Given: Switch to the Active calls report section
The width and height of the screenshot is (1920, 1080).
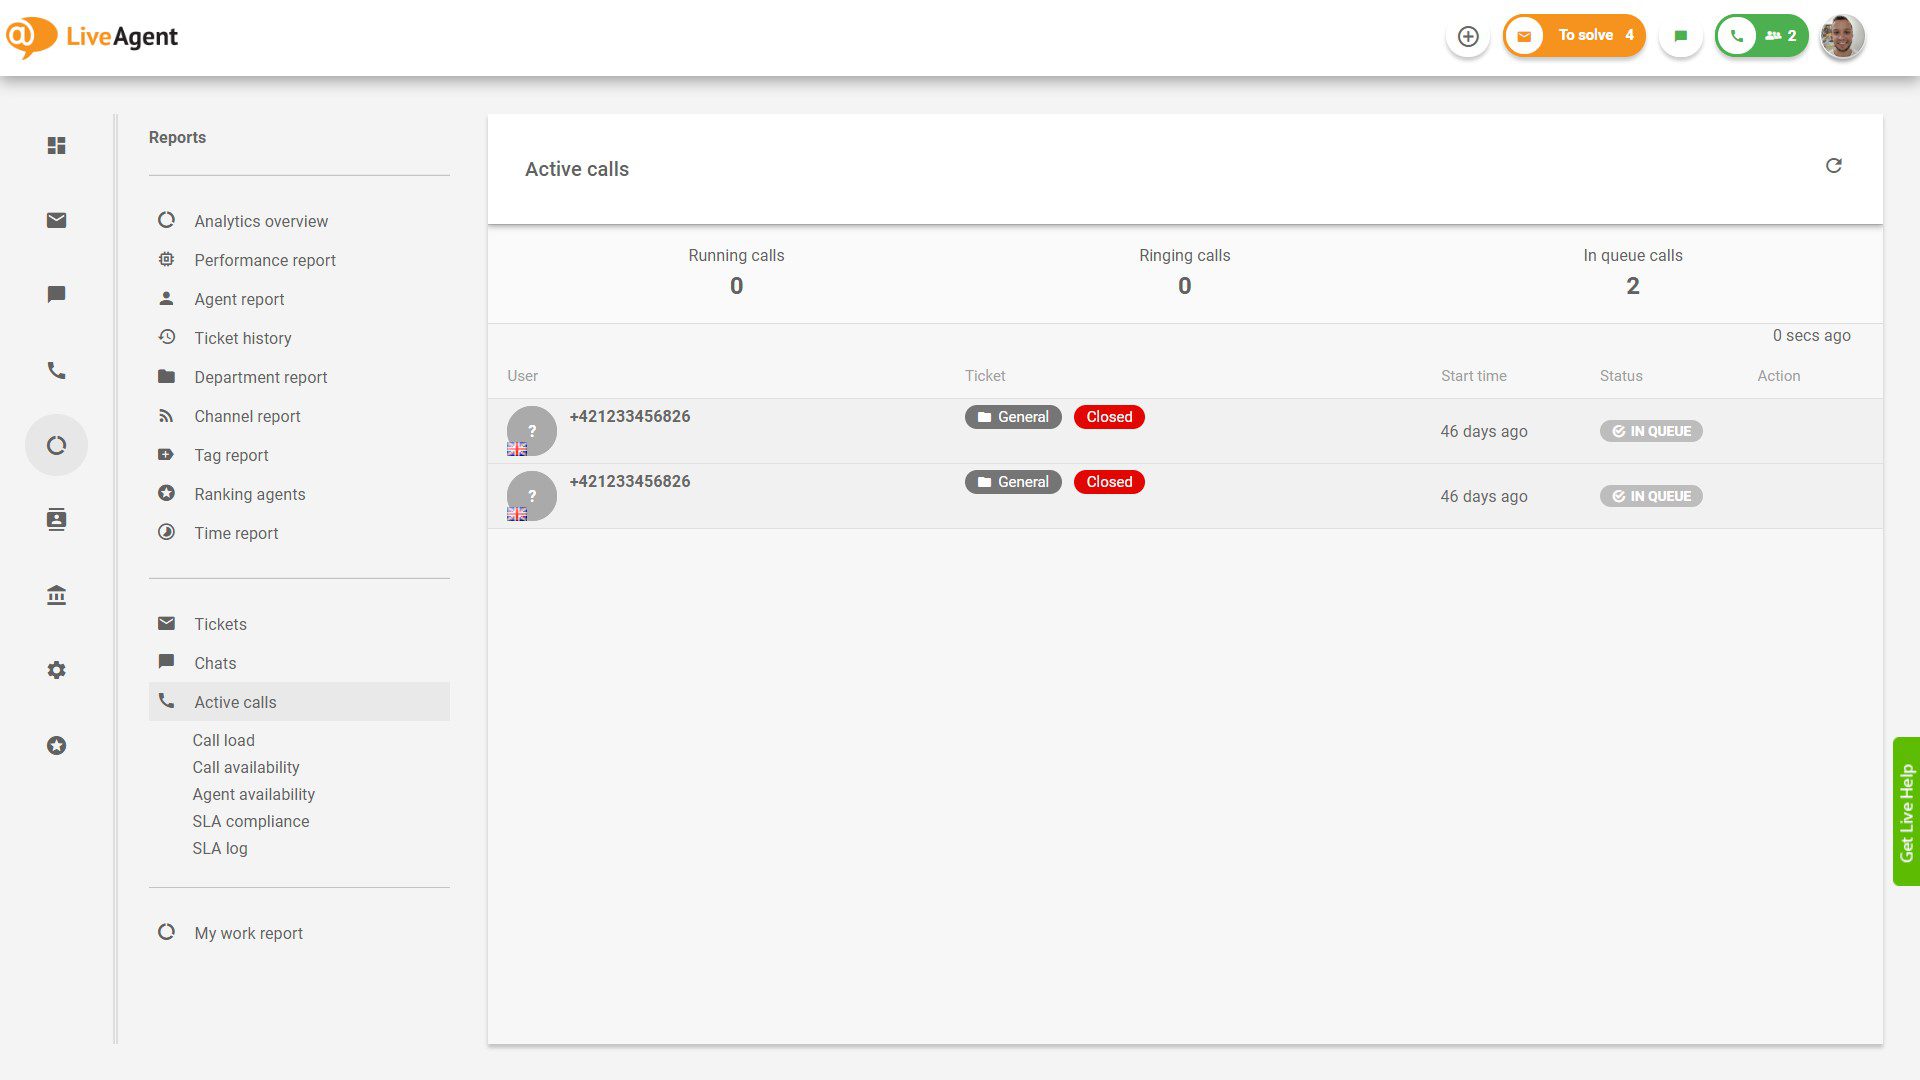Looking at the screenshot, I should (234, 702).
